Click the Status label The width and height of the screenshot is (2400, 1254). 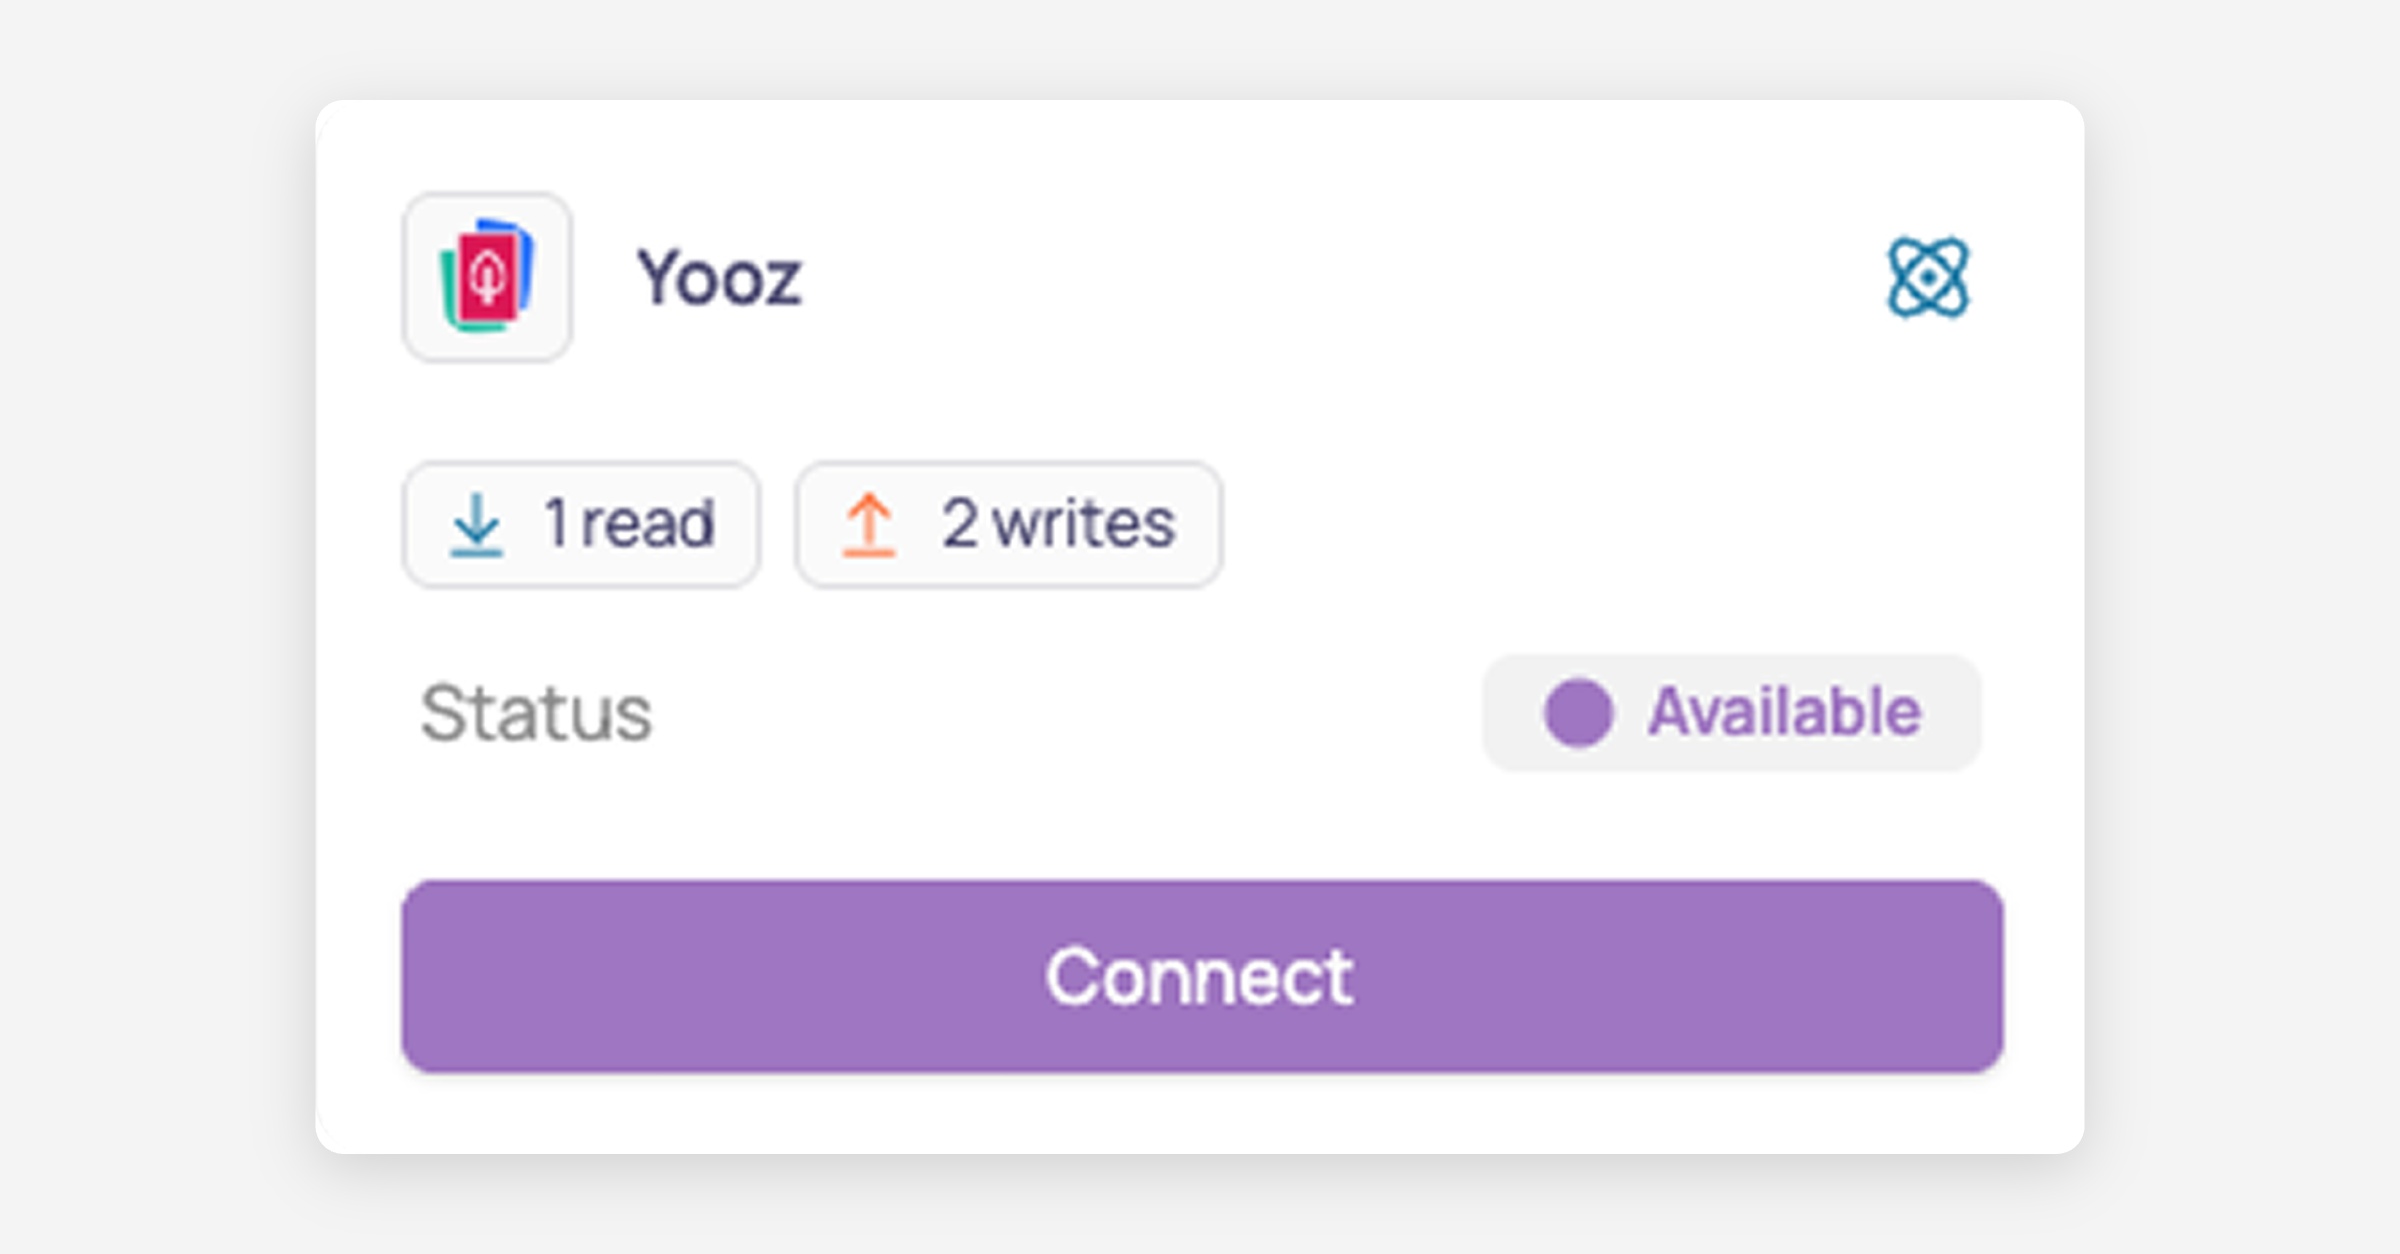click(x=536, y=714)
